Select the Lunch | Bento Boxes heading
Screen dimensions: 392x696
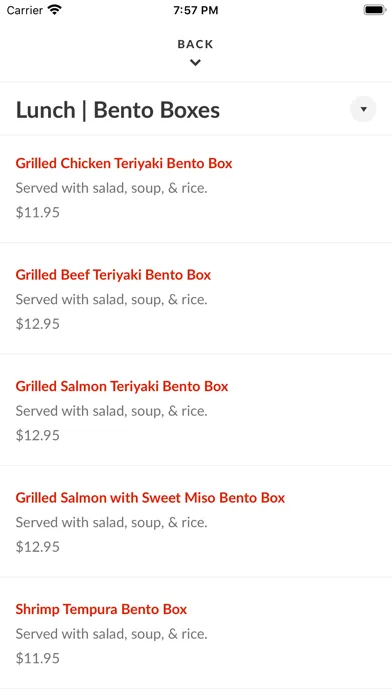click(118, 110)
